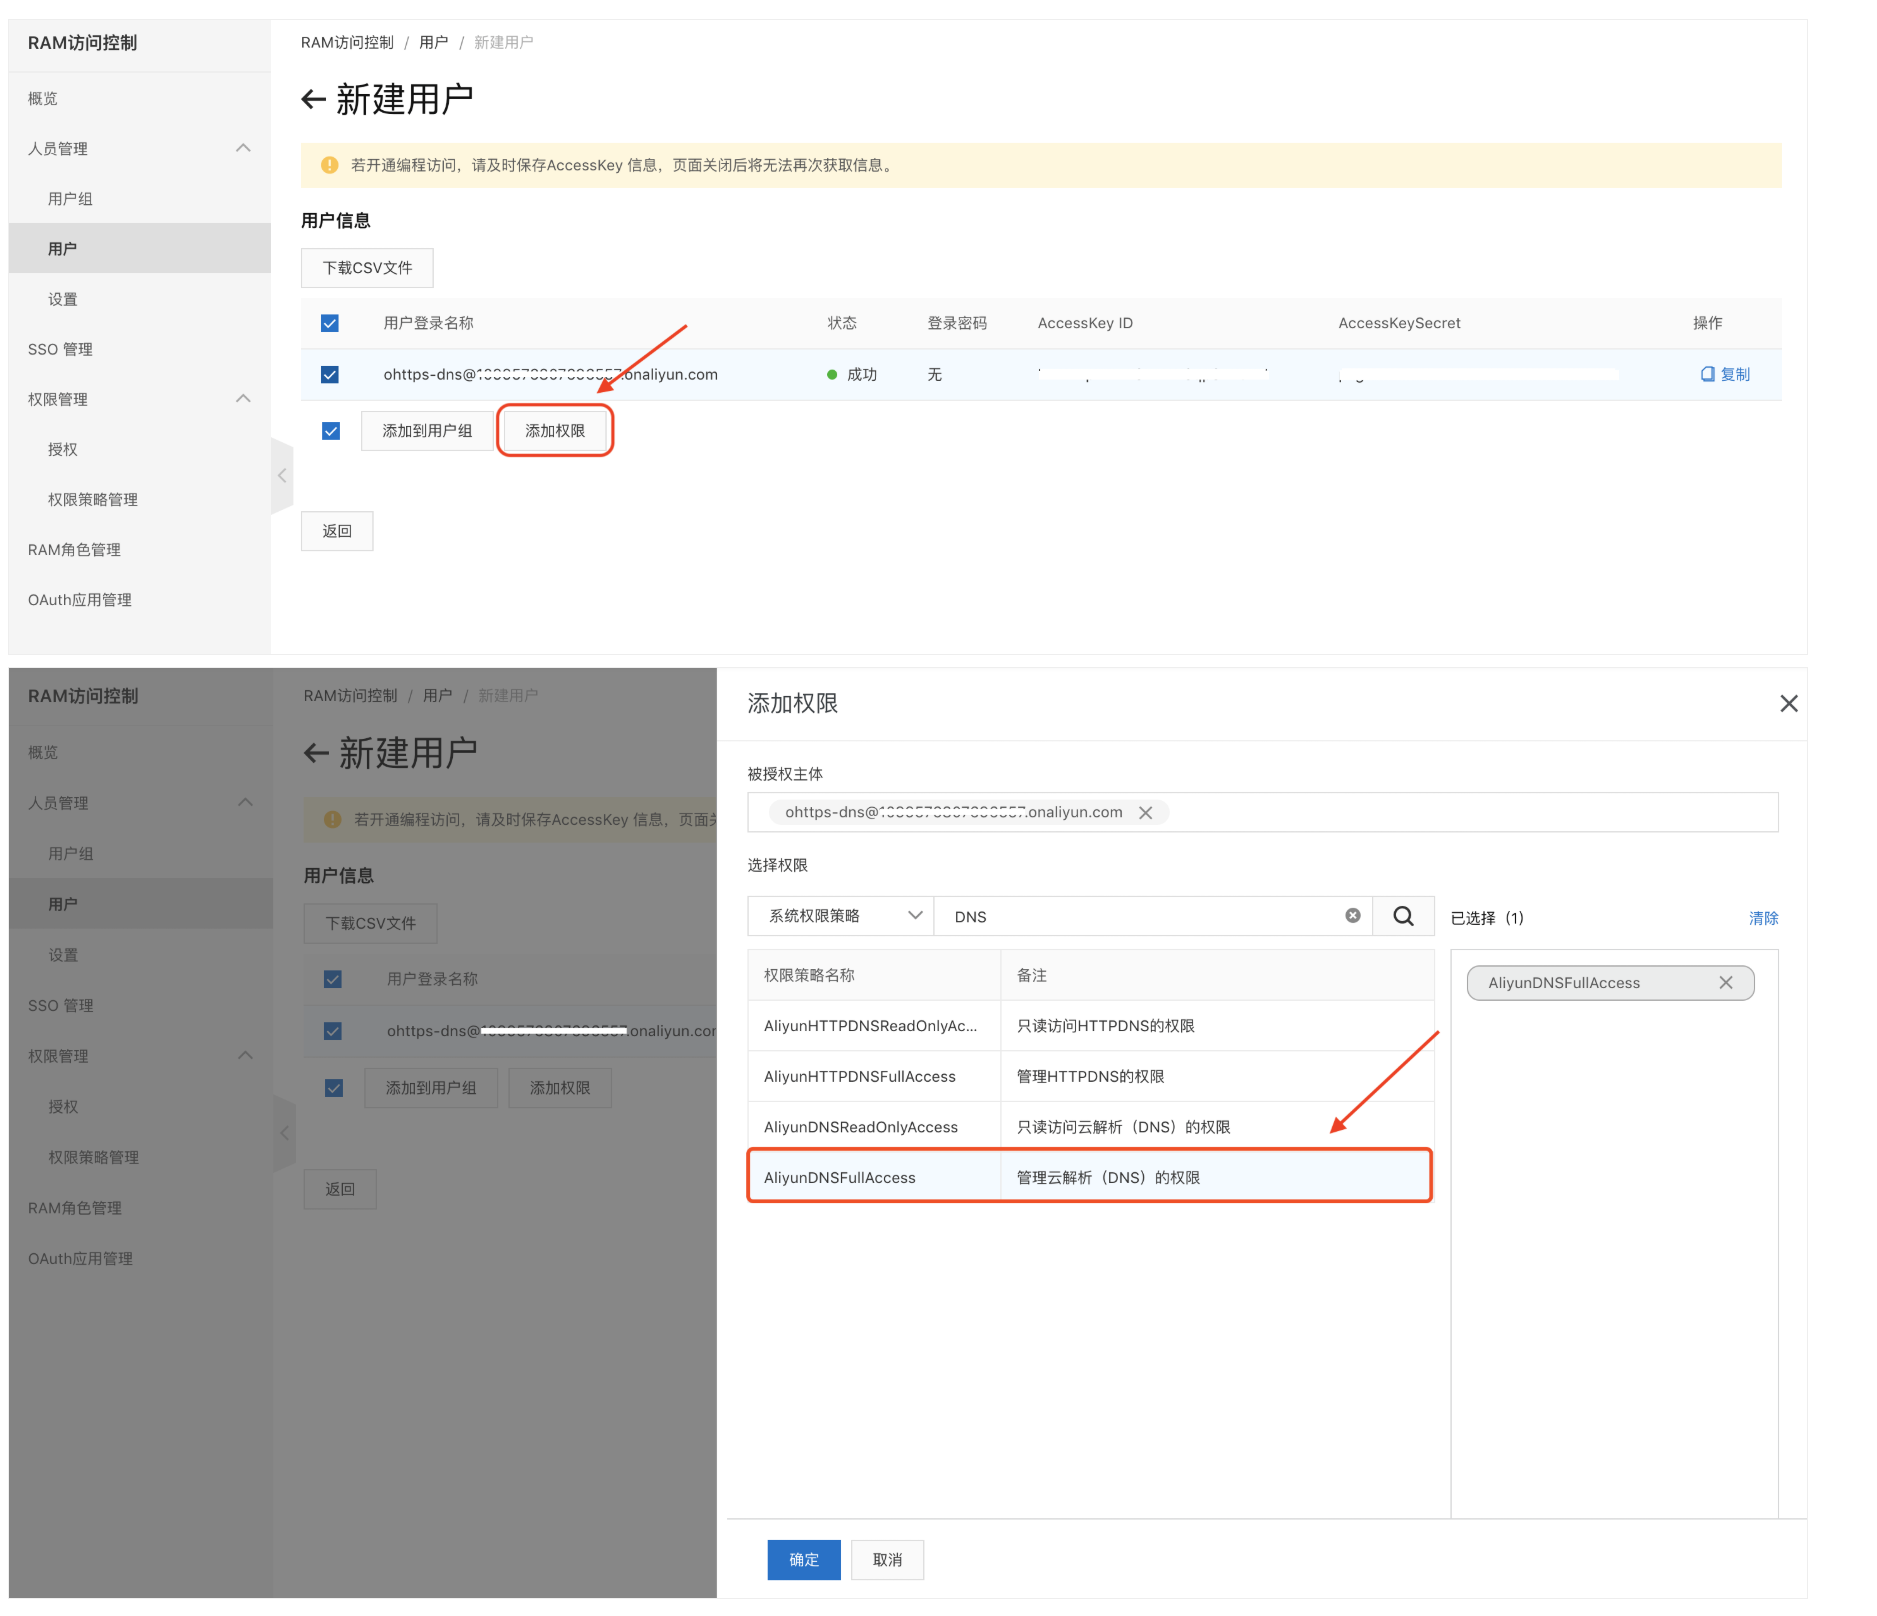Close the 添加权限 panel with the X icon
The image size is (1877, 1616).
click(x=1788, y=704)
